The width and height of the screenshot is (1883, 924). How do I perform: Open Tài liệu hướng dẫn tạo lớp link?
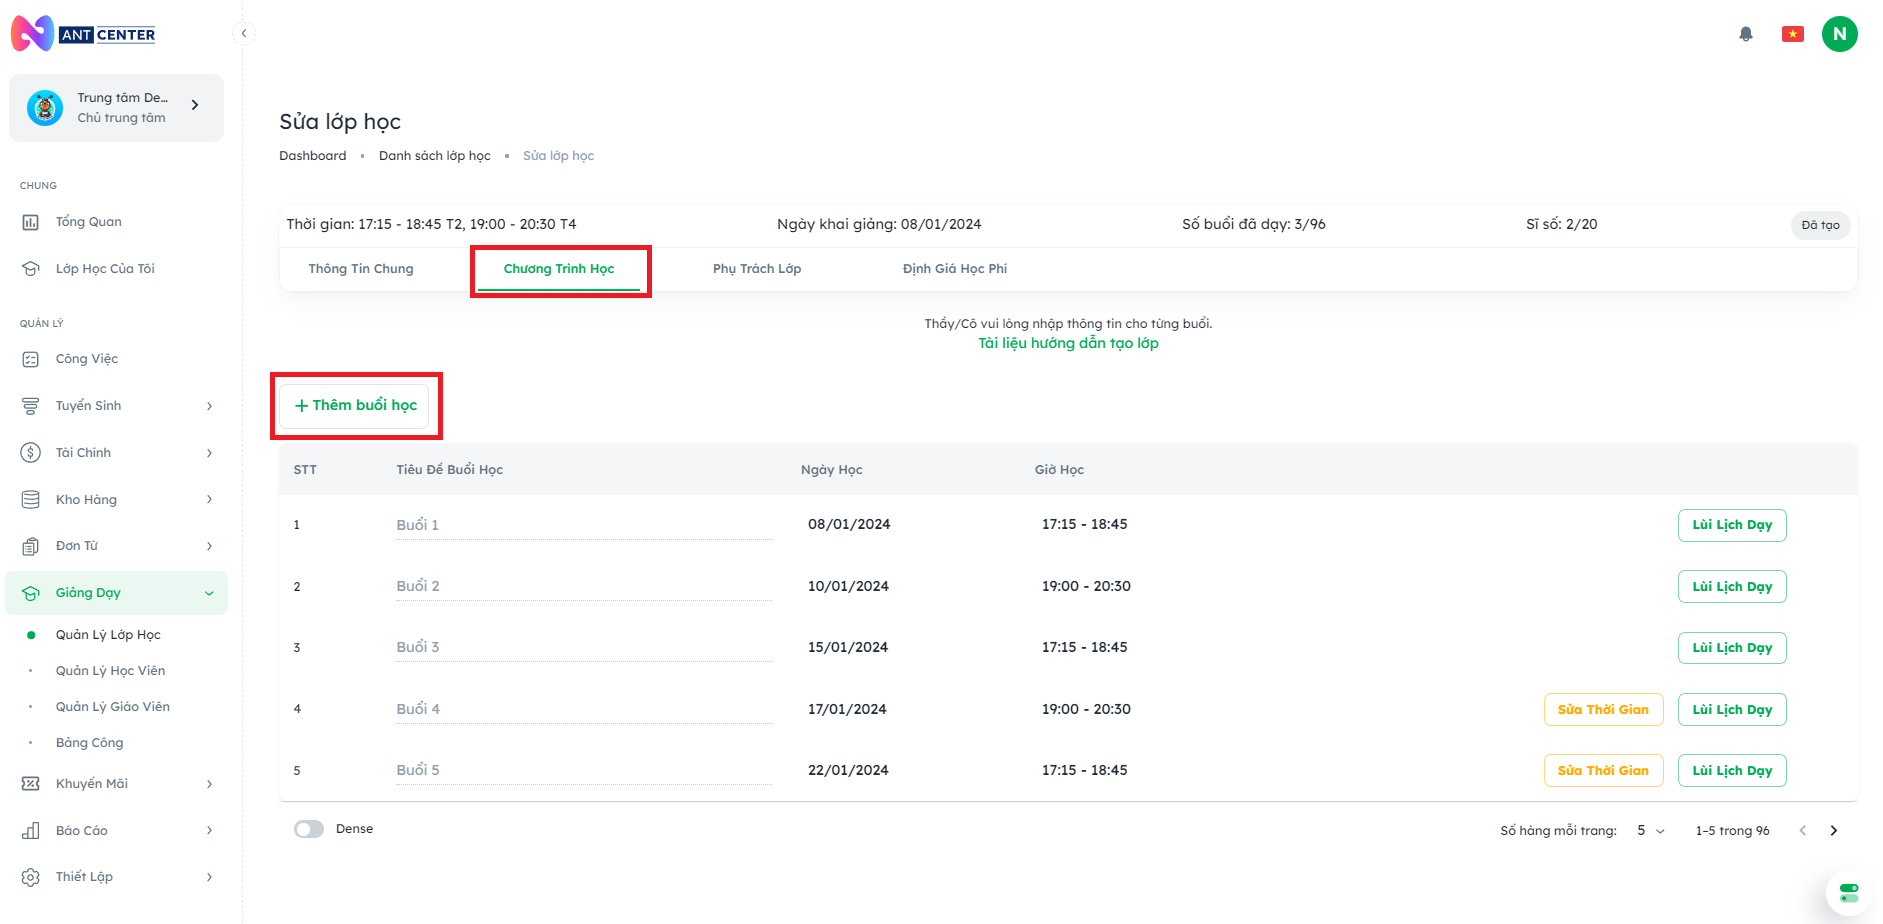coord(1068,343)
